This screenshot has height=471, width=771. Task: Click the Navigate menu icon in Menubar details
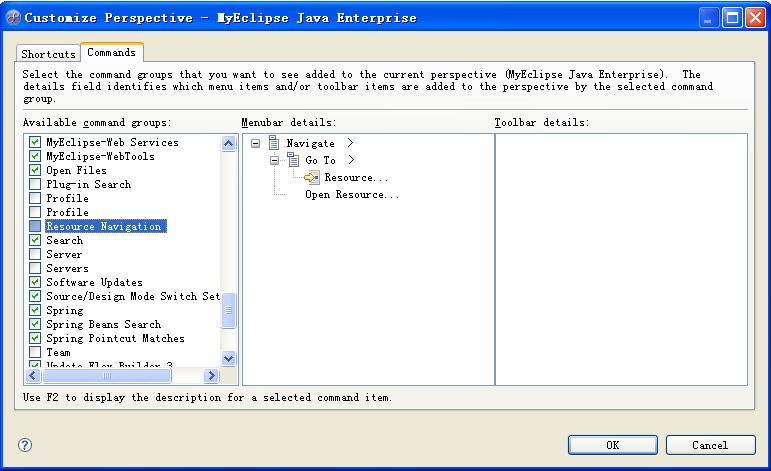tap(274, 143)
